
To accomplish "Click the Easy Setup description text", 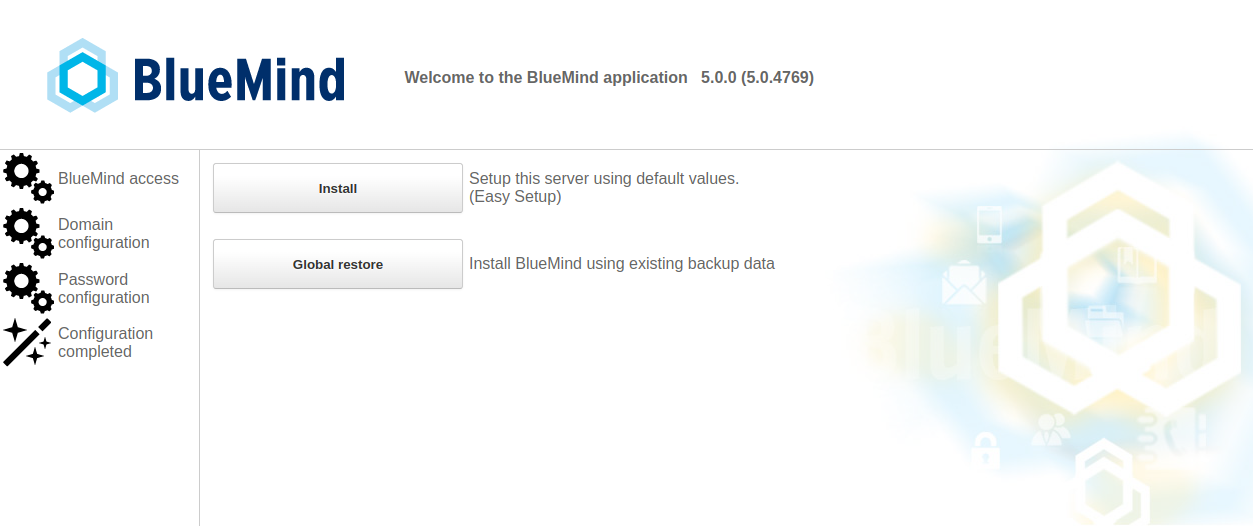I will coord(603,188).
